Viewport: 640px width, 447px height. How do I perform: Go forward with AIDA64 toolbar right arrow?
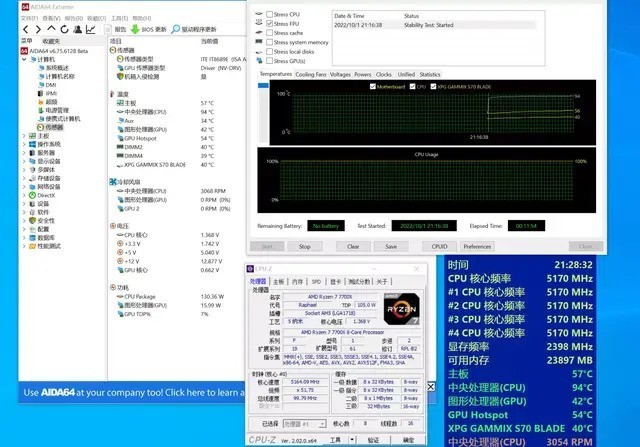pos(38,29)
